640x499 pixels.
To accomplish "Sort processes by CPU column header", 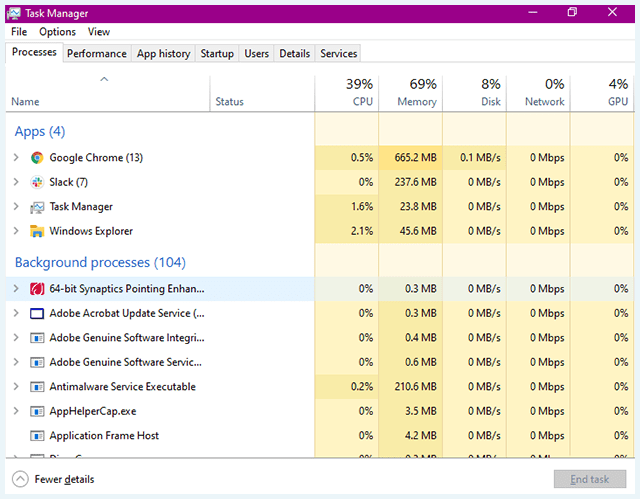I will pos(347,93).
